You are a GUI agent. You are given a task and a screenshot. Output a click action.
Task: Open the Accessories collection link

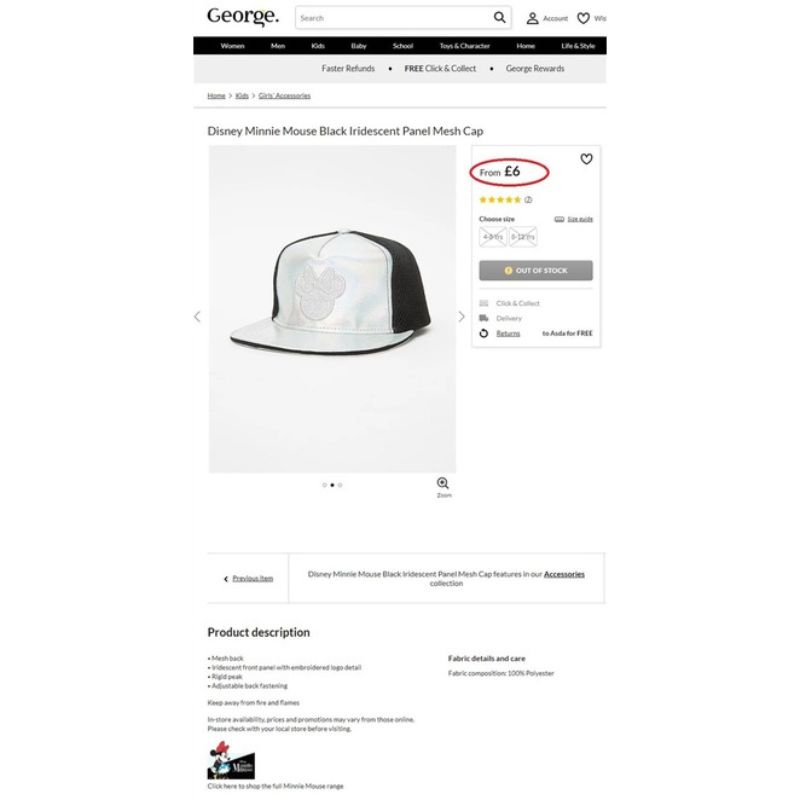point(564,574)
